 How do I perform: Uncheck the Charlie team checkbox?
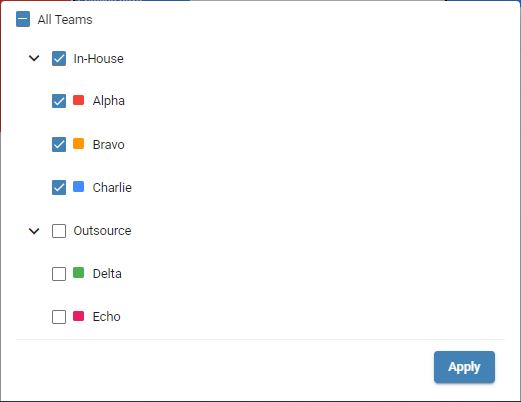[59, 188]
